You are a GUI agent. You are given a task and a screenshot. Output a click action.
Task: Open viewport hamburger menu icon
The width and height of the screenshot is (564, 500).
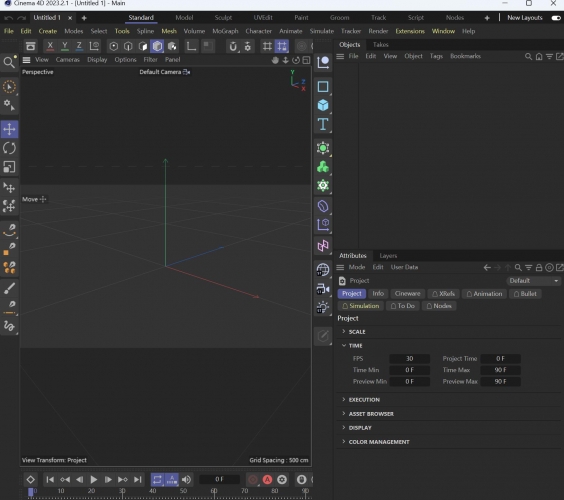[x=26, y=60]
